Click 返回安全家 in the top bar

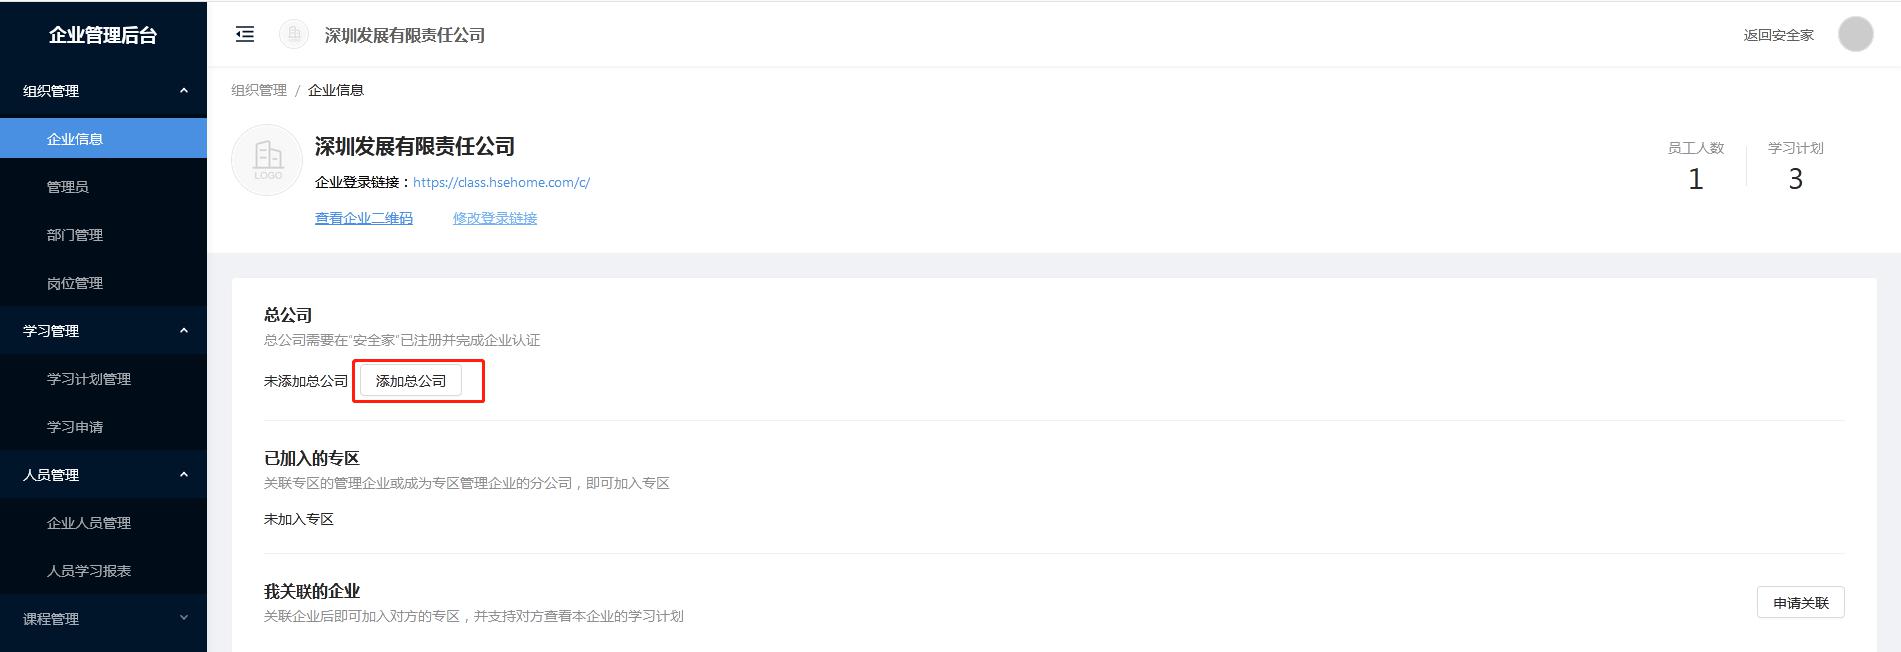tap(1778, 35)
